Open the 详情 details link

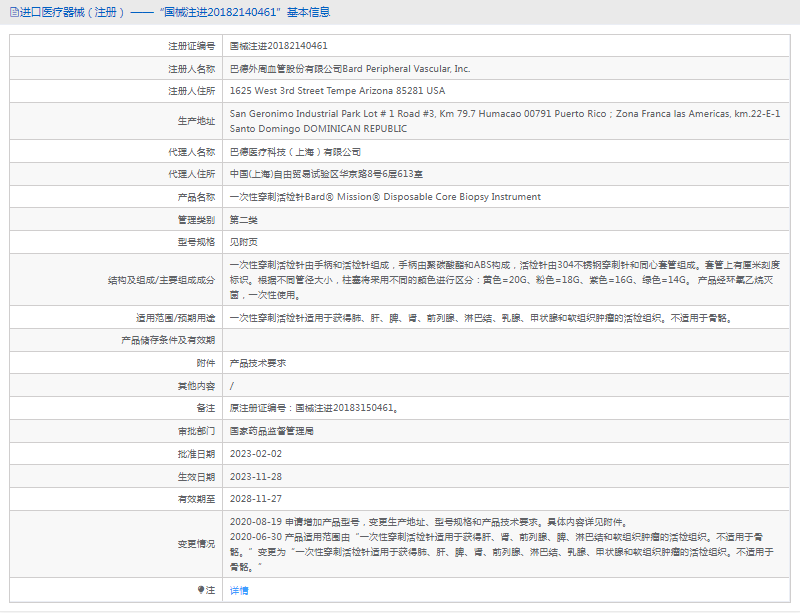coord(239,590)
